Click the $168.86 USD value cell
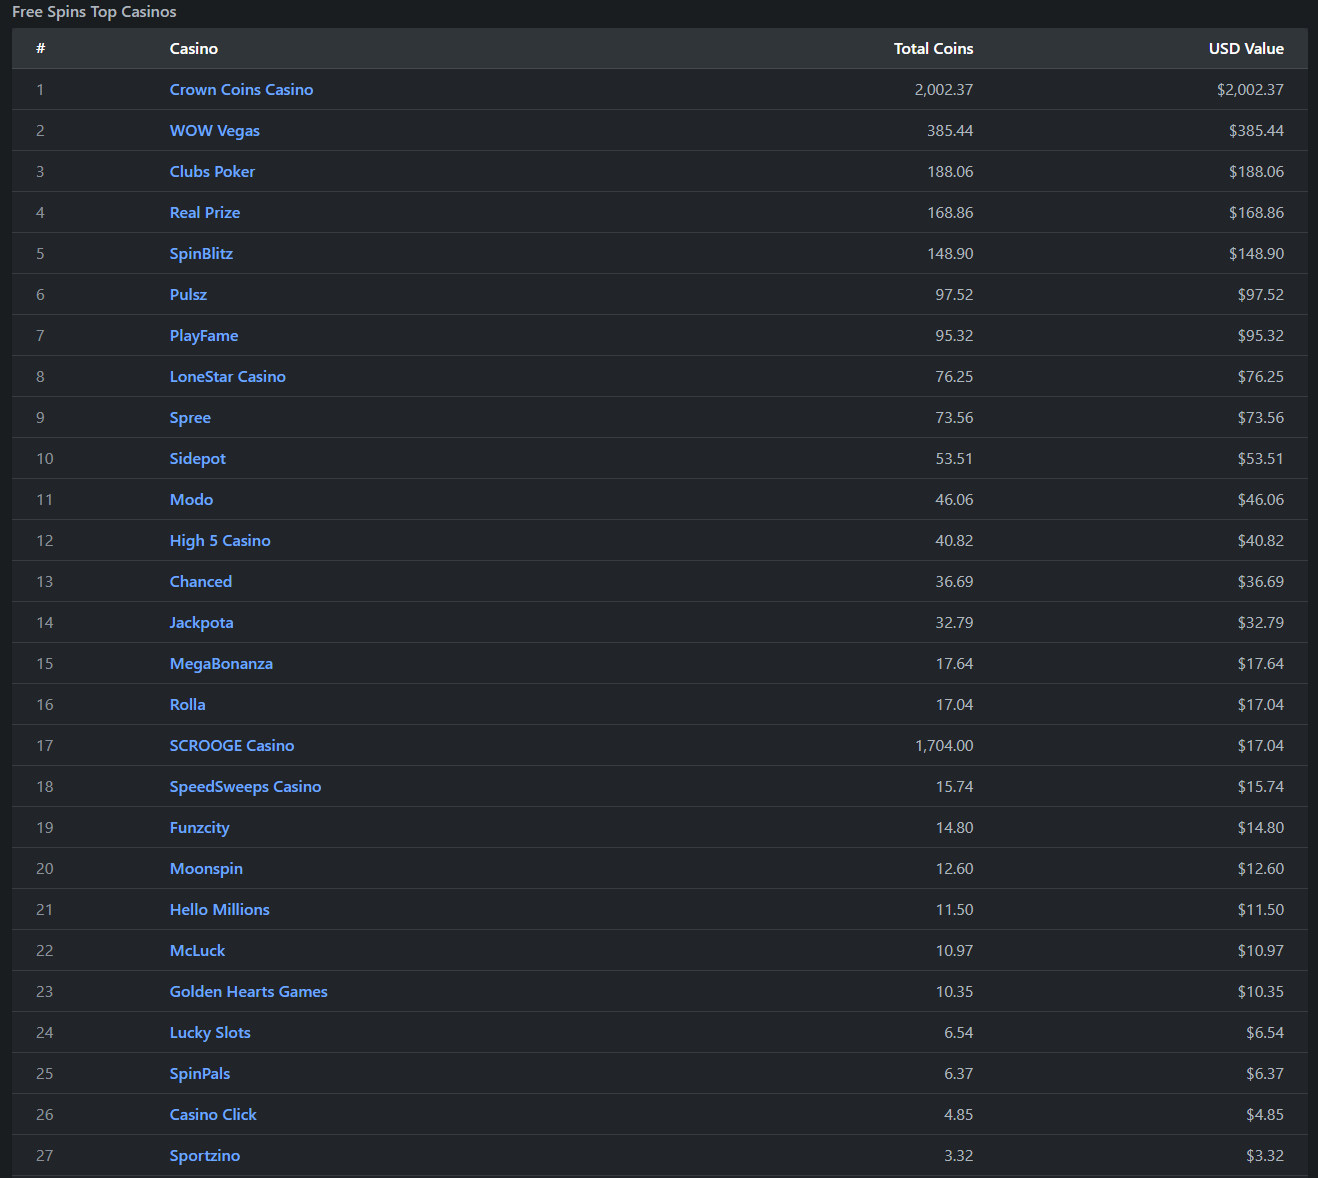1318x1178 pixels. [x=1256, y=212]
